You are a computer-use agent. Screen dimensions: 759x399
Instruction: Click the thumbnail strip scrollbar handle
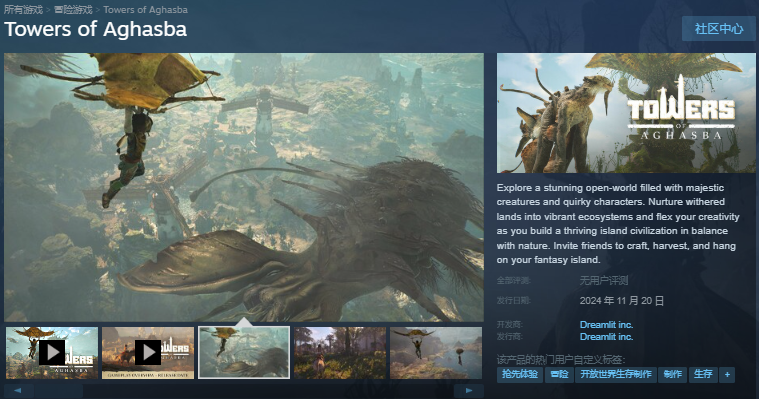tap(58, 390)
